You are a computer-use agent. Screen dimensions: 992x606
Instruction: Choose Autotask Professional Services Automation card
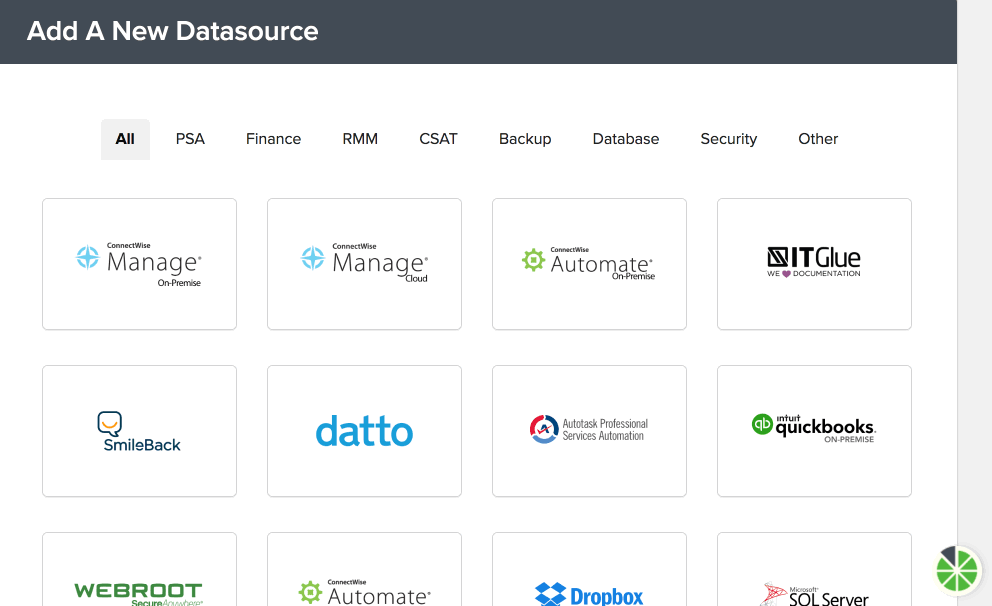click(589, 431)
